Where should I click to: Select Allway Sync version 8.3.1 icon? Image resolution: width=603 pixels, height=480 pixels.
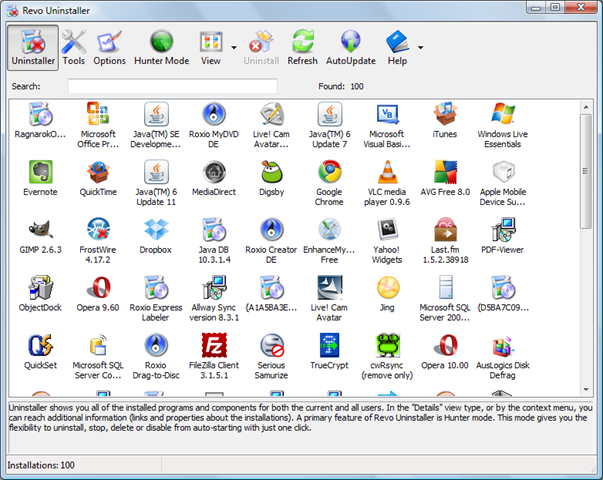[x=214, y=287]
